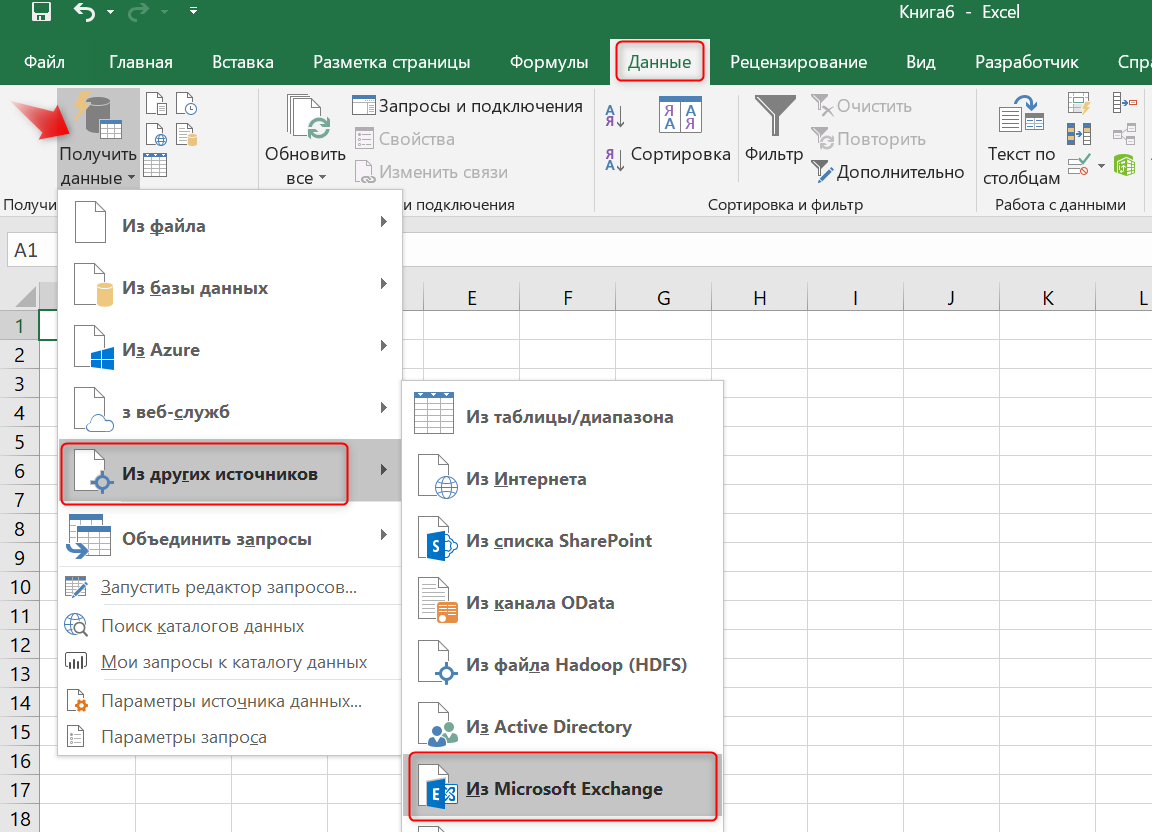Click the From Table/Range small ribbon icon
Screen dimensions: 1152x832
click(155, 165)
